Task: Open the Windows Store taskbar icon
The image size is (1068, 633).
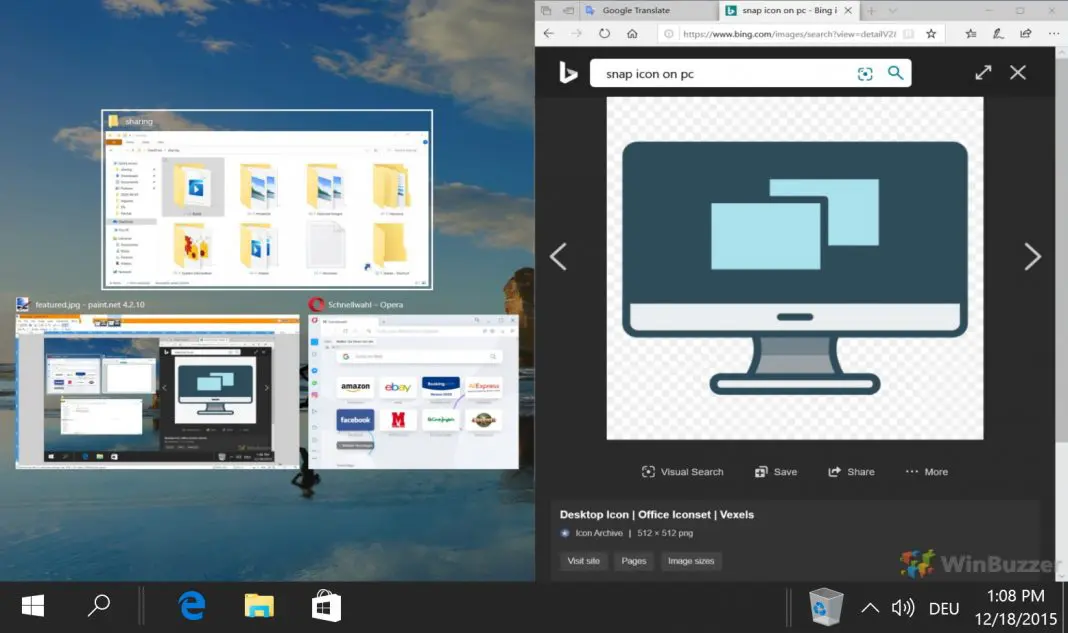Action: pos(326,606)
